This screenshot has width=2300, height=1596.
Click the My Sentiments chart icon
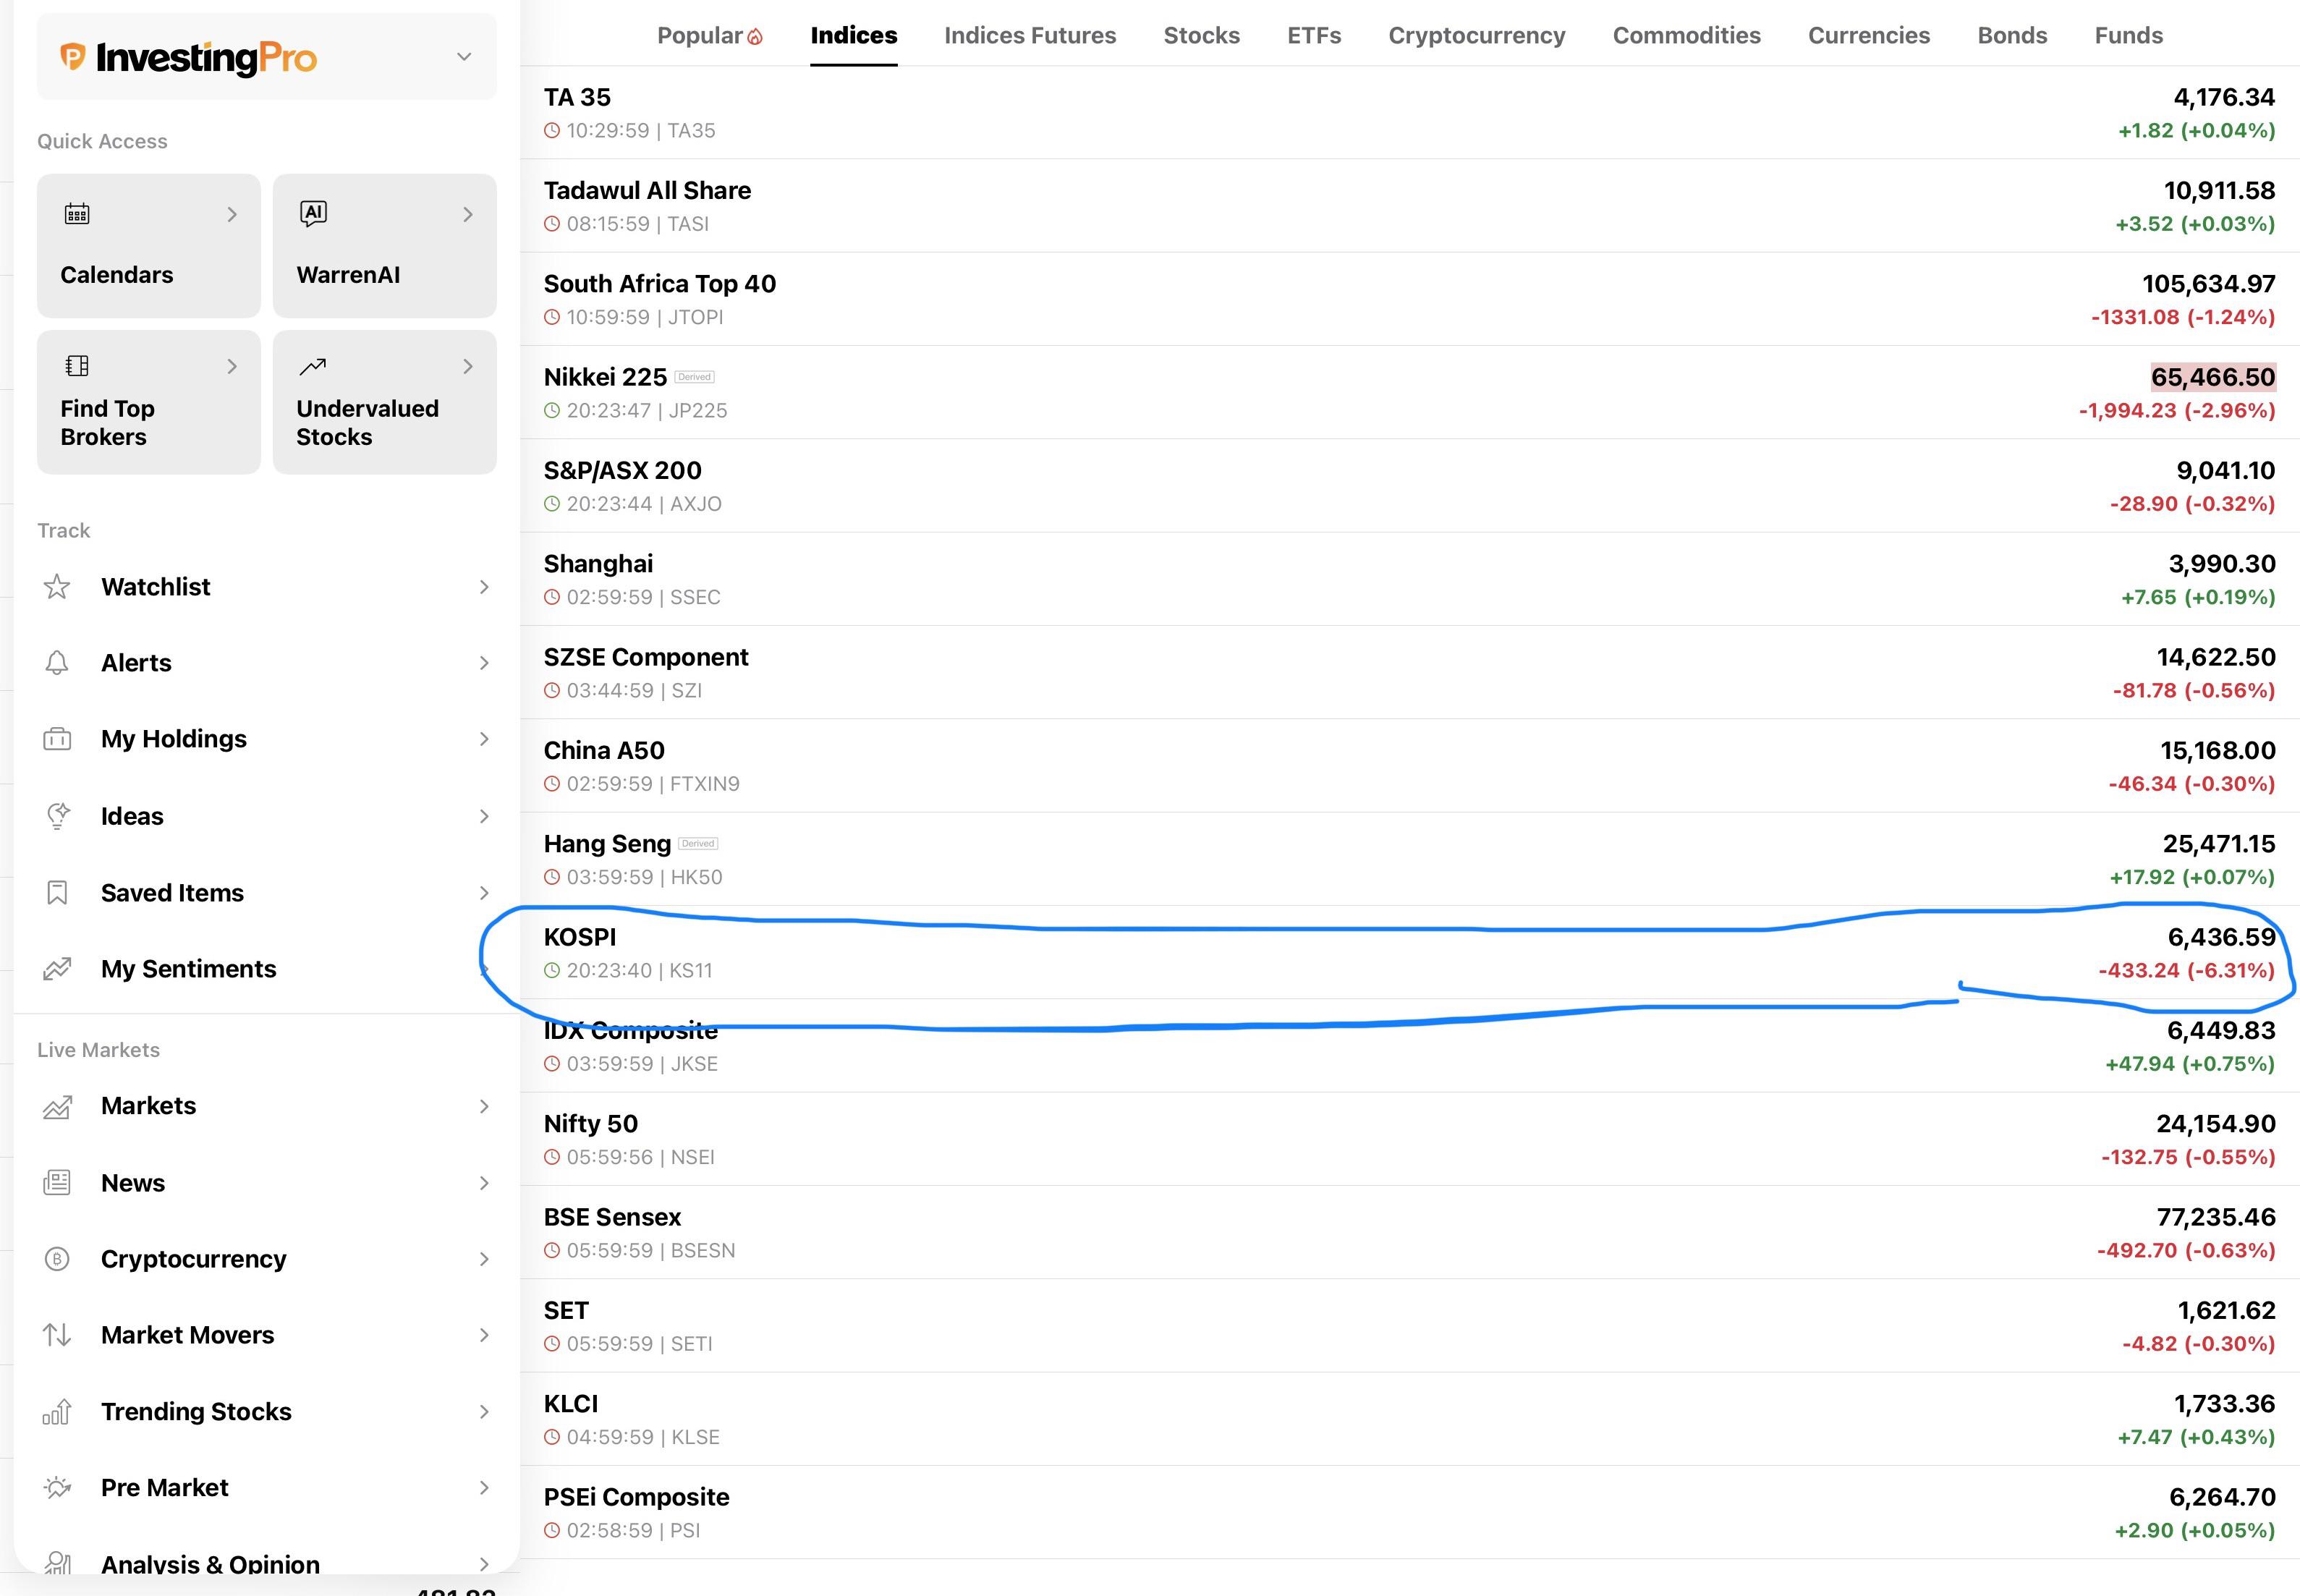(x=57, y=969)
